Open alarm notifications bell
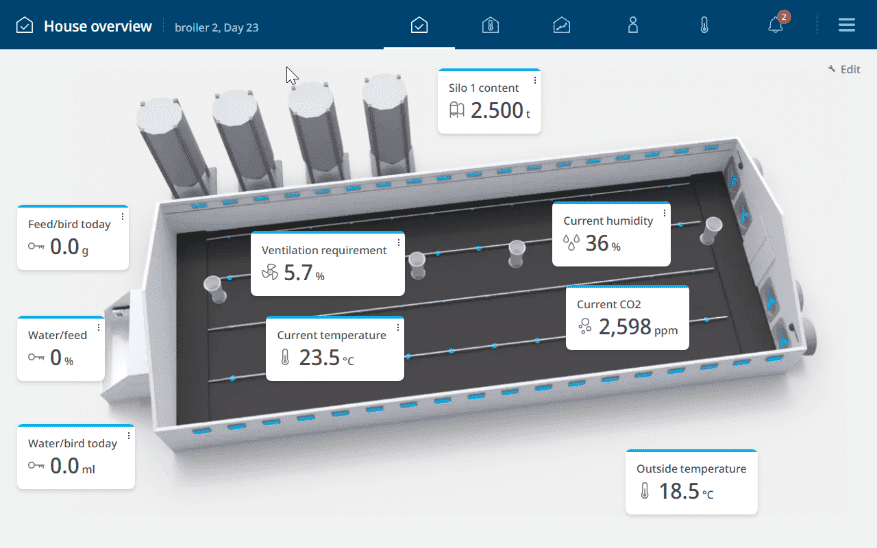Screen dimensions: 877x548 (775, 25)
